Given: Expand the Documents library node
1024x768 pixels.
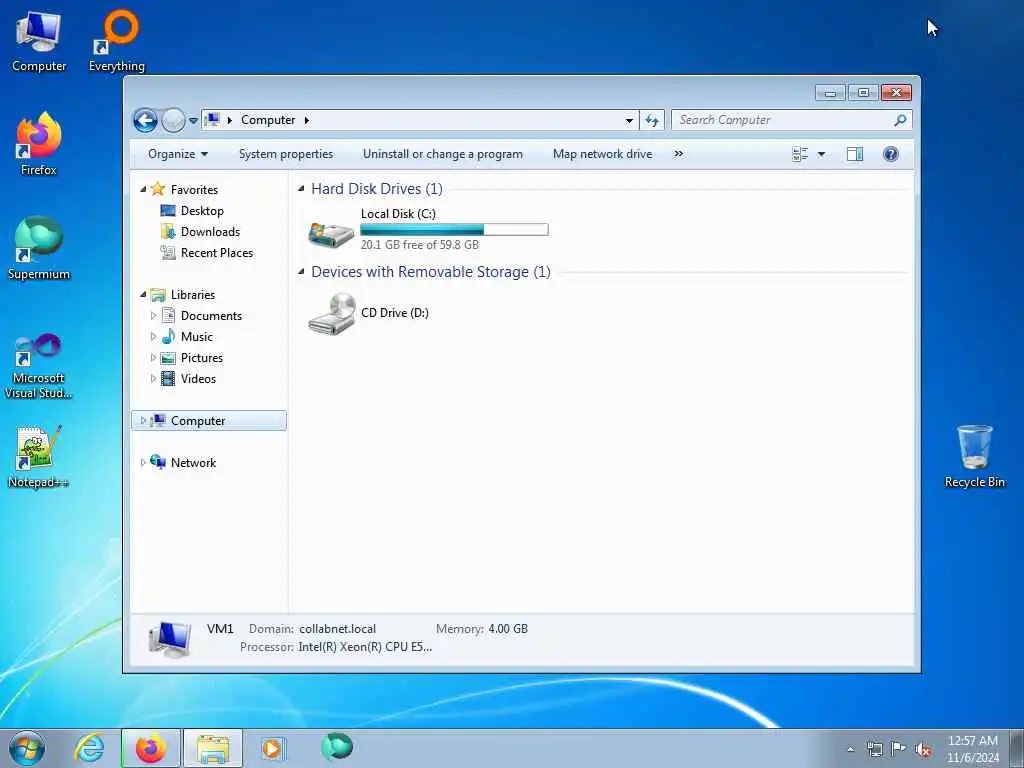Looking at the screenshot, I should click(153, 315).
